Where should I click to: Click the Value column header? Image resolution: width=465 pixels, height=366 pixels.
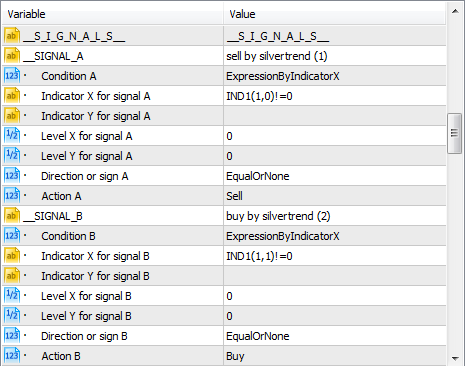point(335,14)
